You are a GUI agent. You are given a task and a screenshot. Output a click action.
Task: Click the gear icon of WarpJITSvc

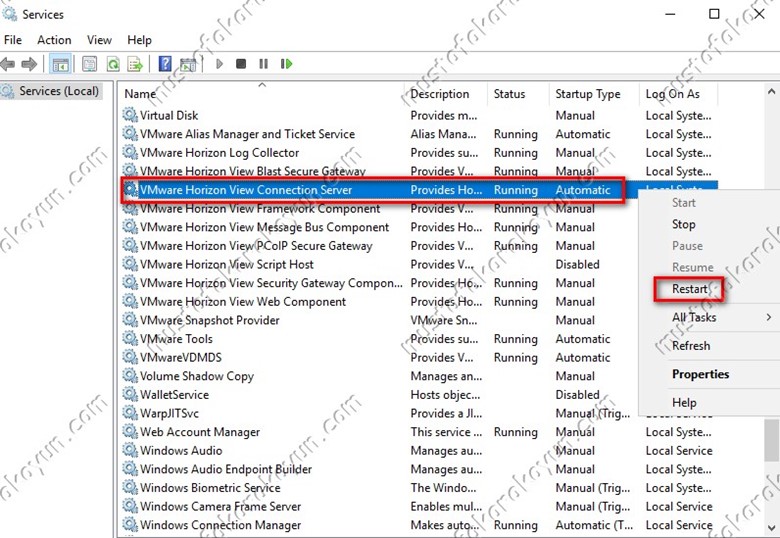tap(130, 413)
